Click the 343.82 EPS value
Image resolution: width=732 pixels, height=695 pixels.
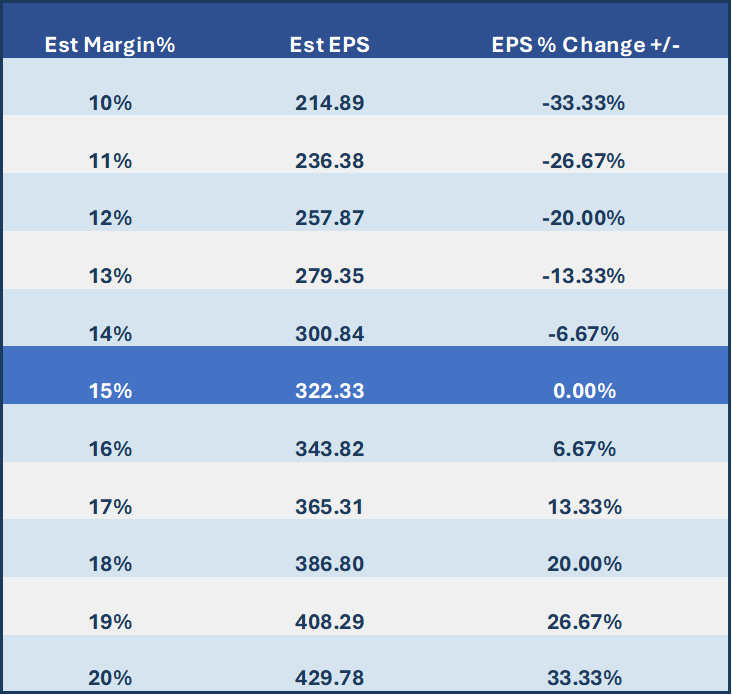click(x=329, y=449)
